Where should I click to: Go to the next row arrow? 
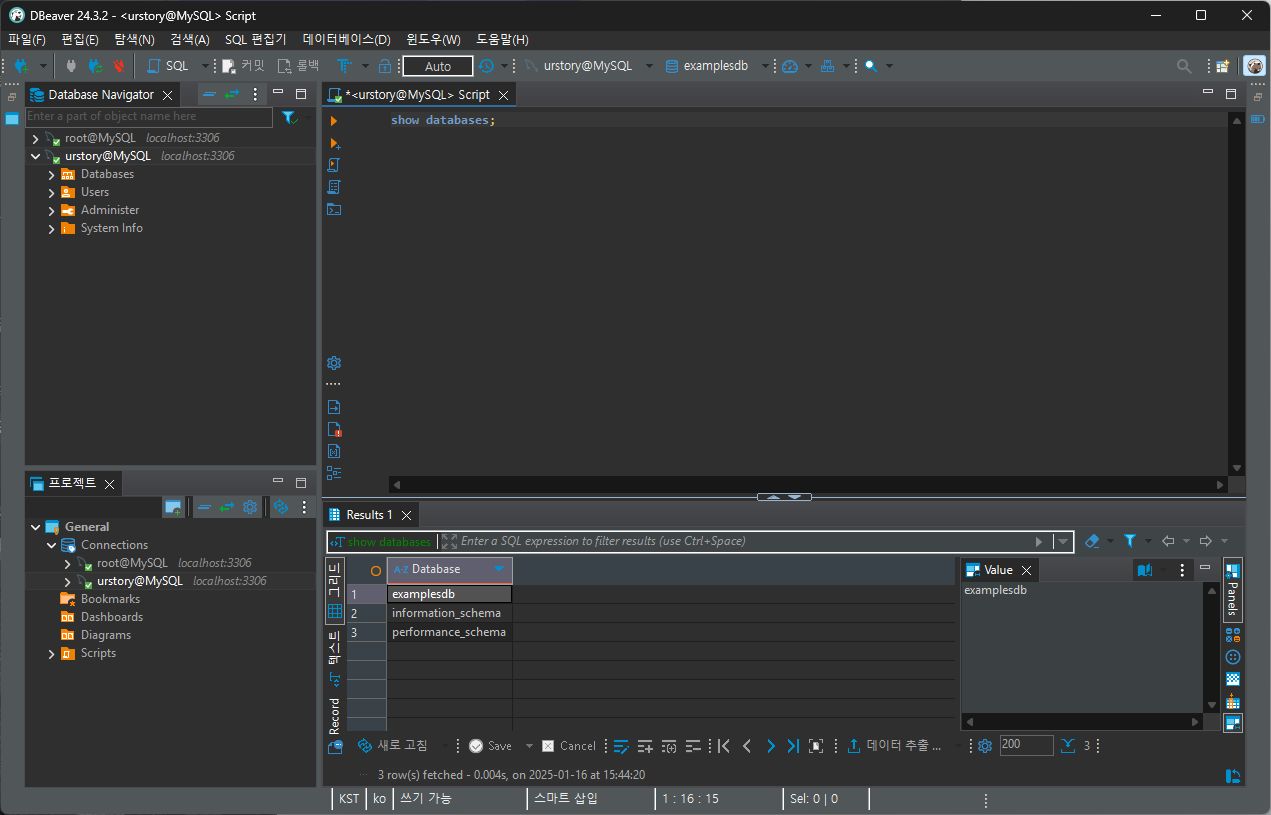[770, 746]
